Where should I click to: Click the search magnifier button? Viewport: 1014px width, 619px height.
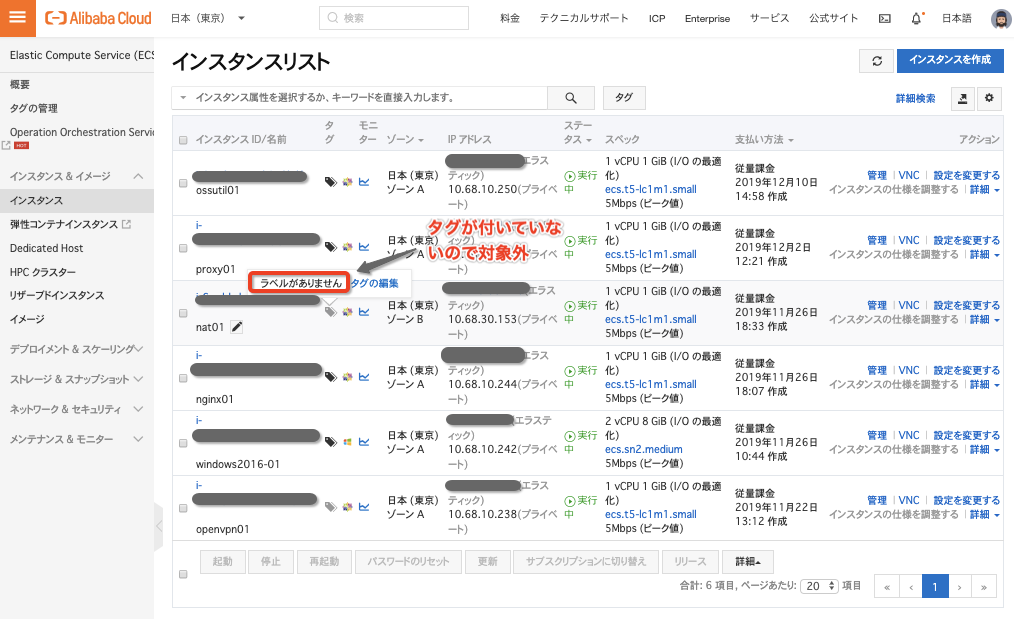click(x=571, y=98)
